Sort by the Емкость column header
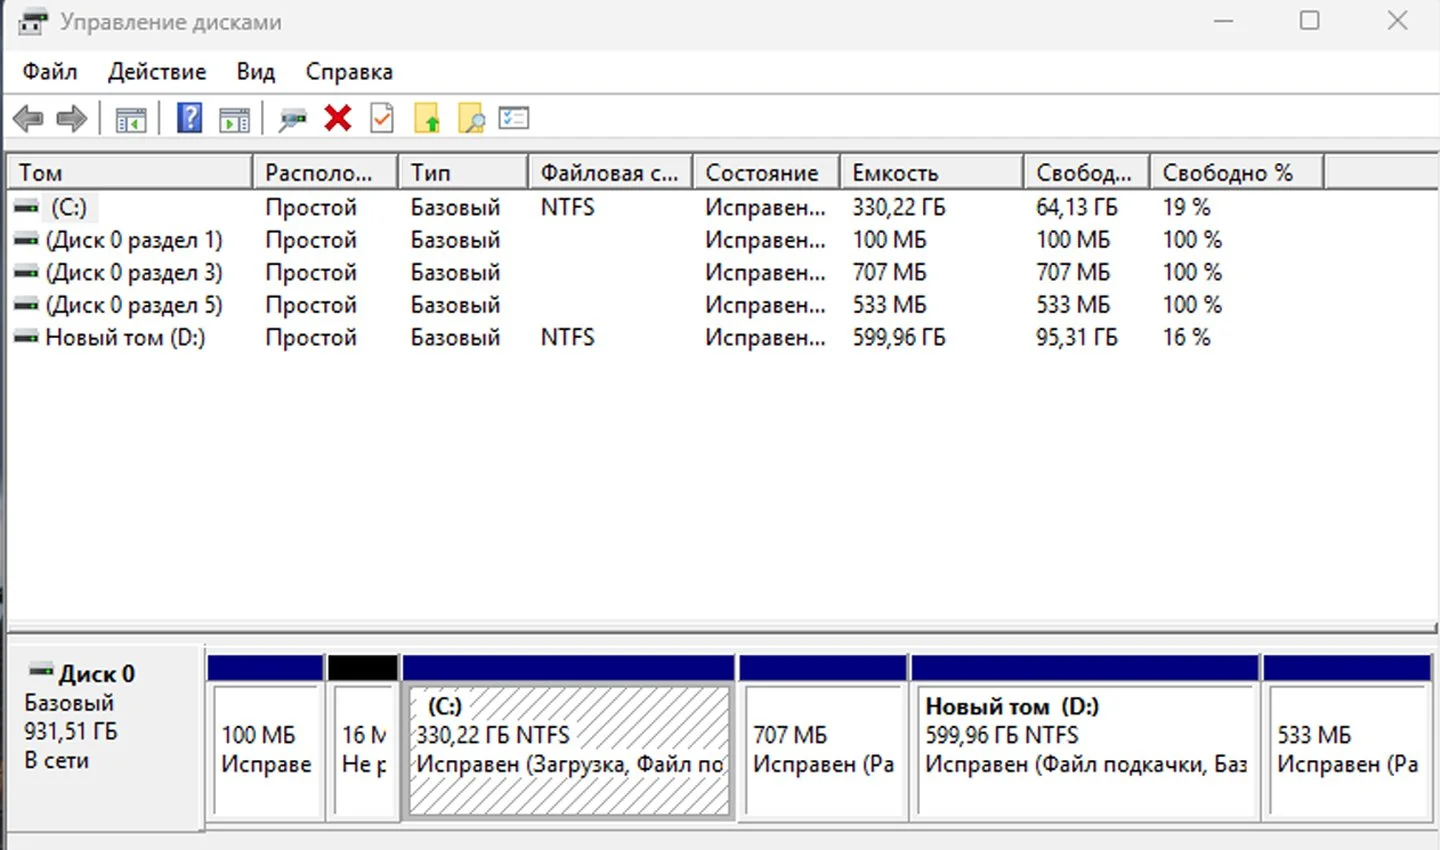Viewport: 1440px width, 850px height. 932,172
